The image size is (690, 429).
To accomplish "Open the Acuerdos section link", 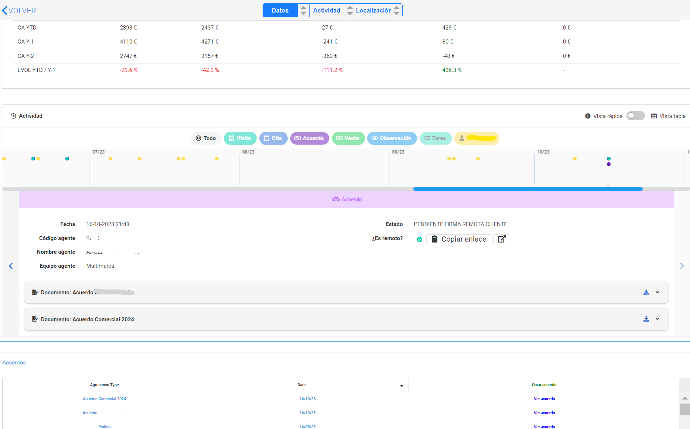I will (14, 363).
